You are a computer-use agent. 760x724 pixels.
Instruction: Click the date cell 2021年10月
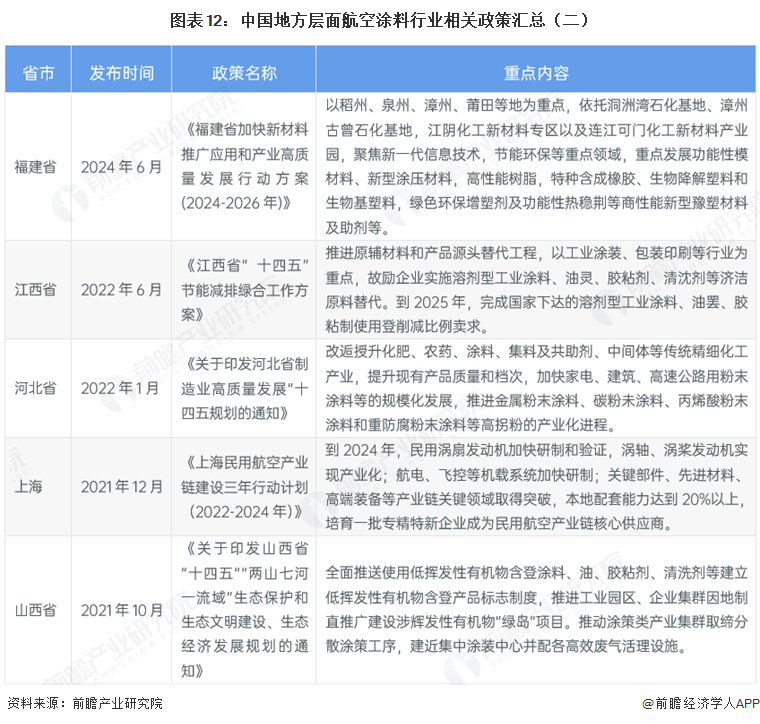click(x=122, y=610)
